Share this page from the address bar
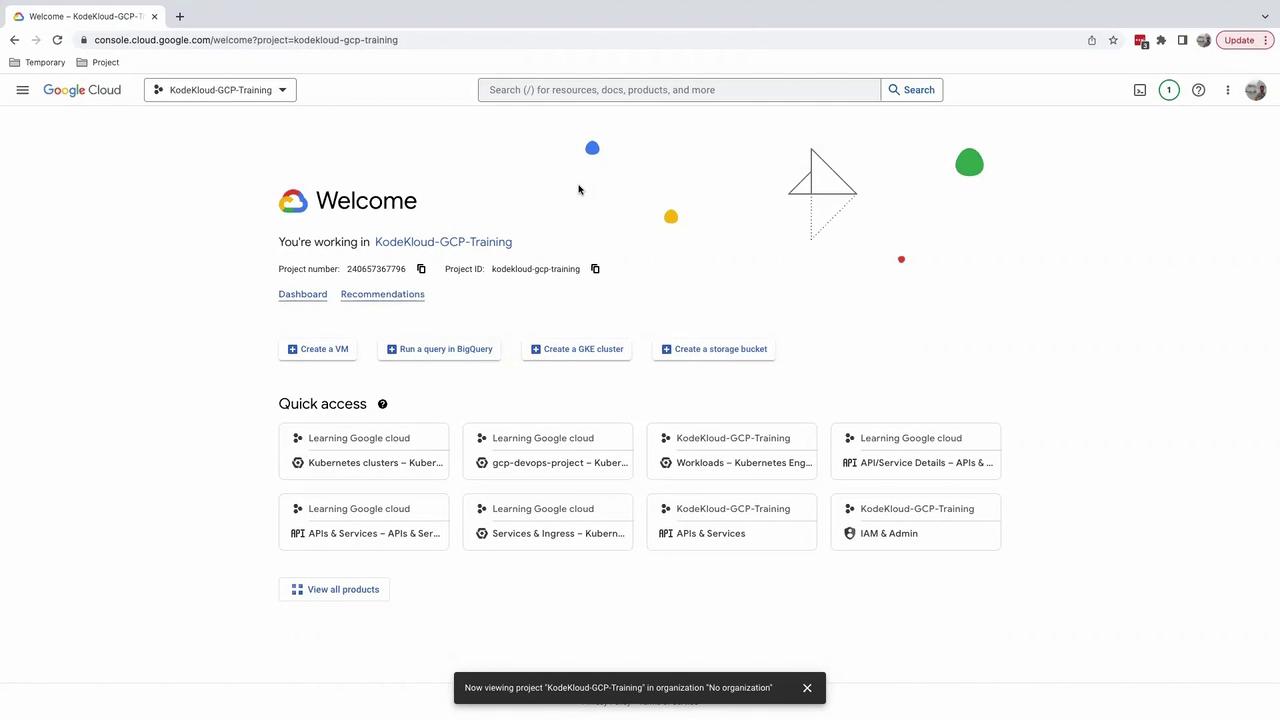This screenshot has height=720, width=1280. pos(1092,40)
